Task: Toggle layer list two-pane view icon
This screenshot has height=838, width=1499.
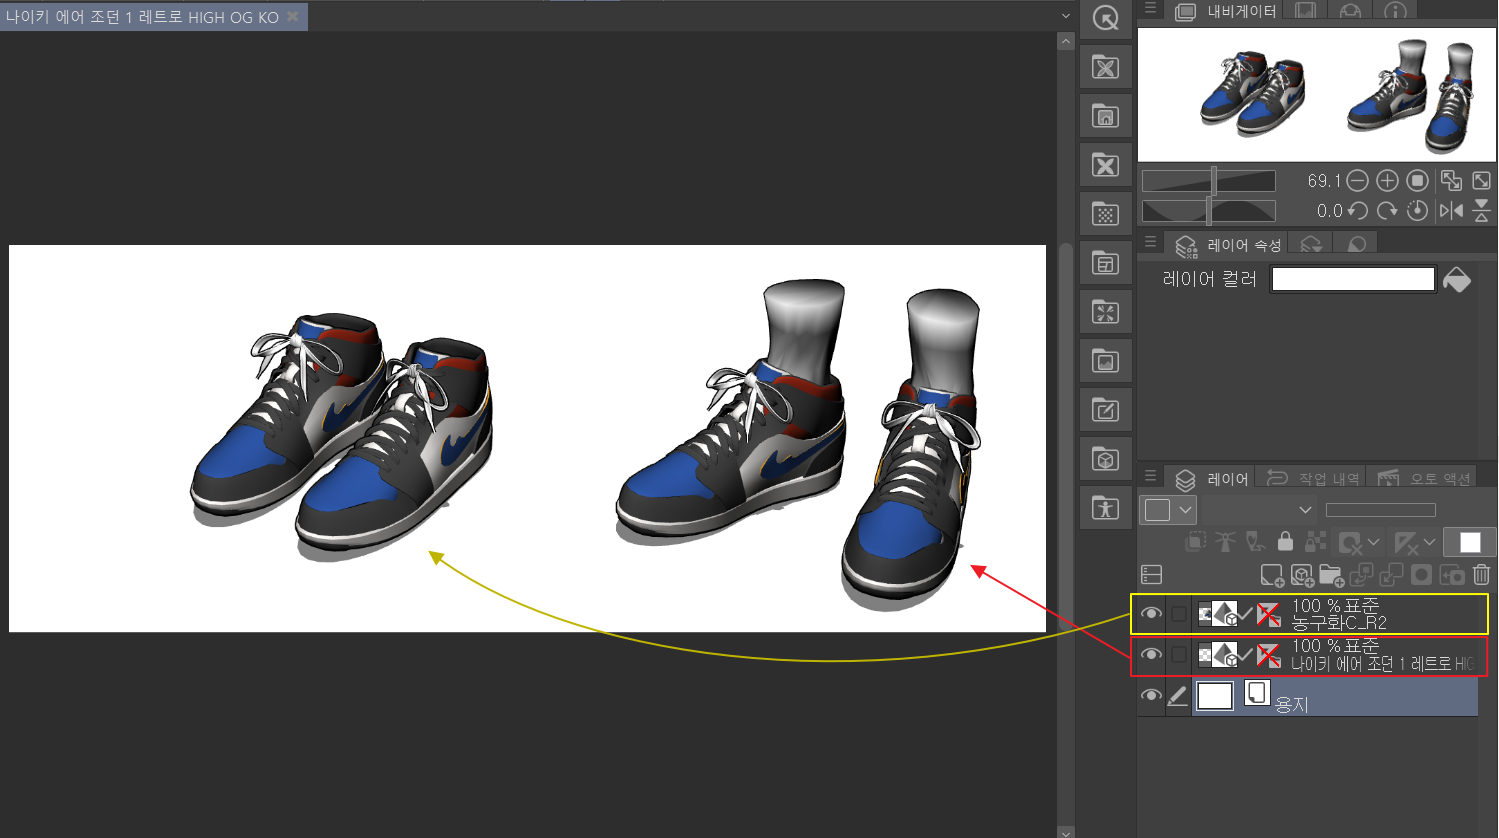Action: 1152,575
